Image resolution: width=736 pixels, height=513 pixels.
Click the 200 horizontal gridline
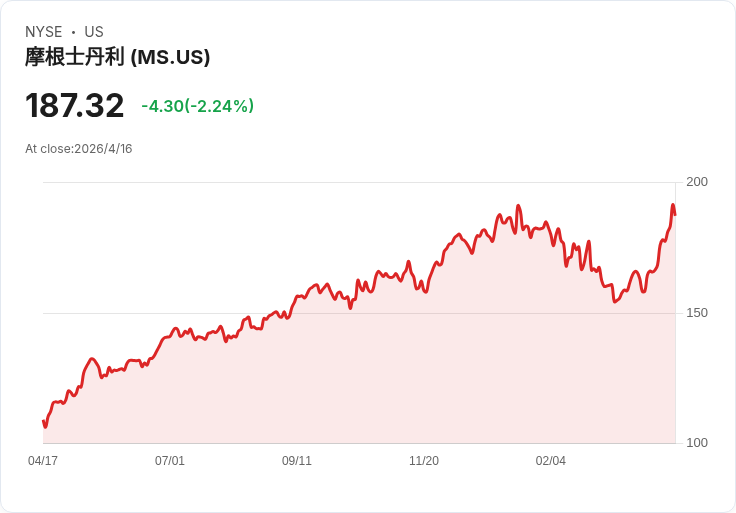pyautogui.click(x=300, y=182)
